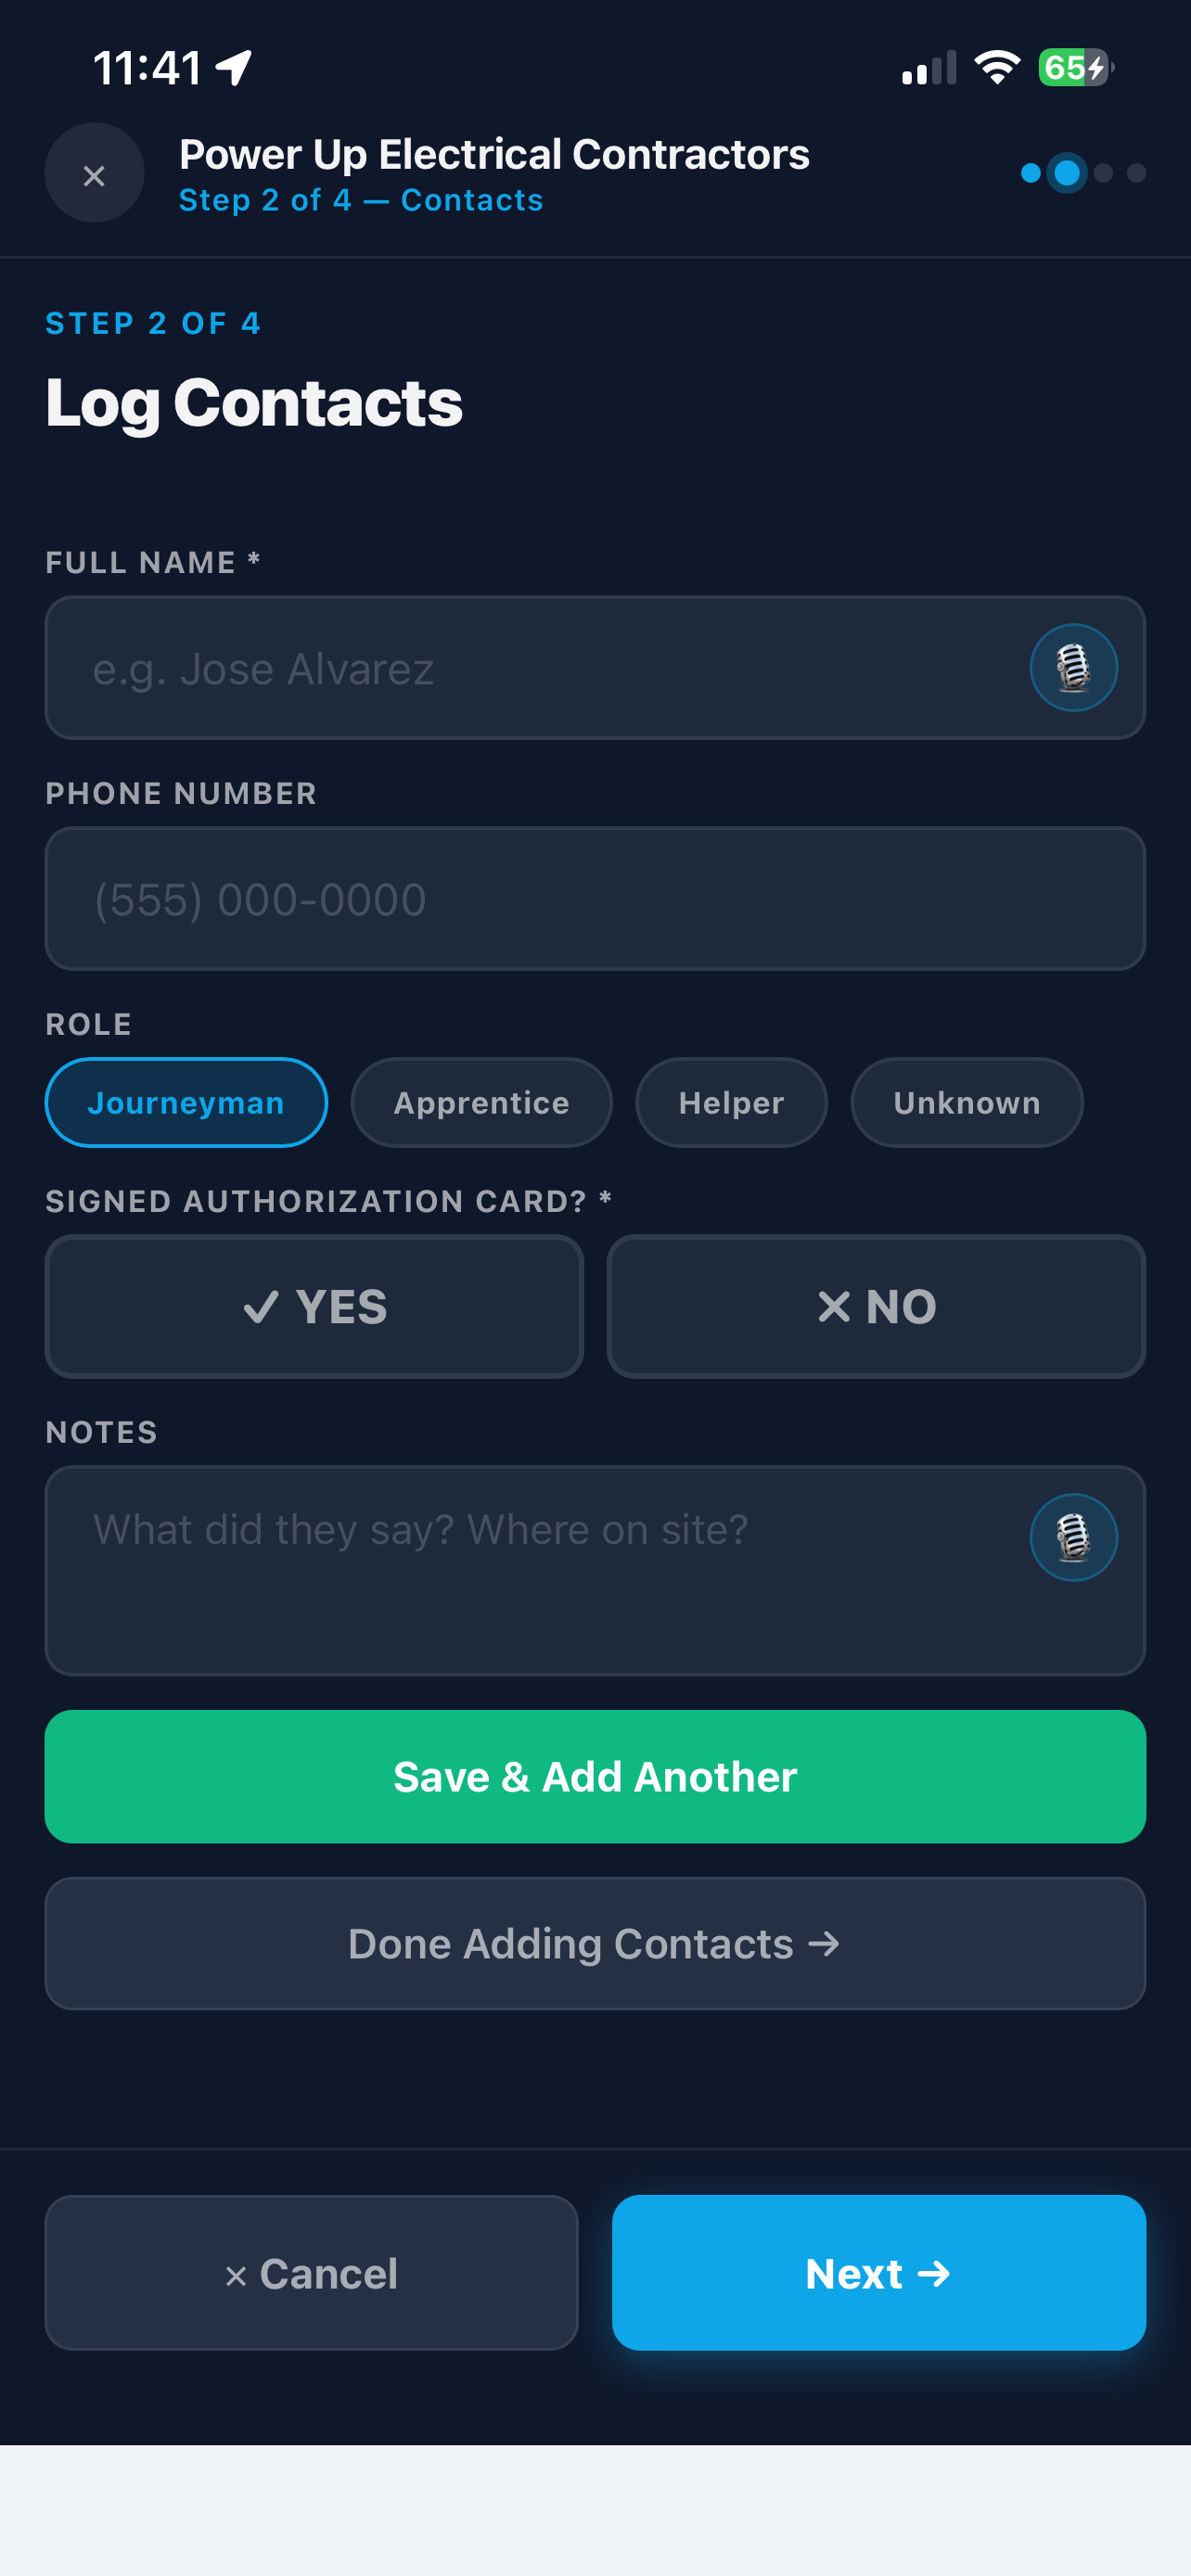Select the Apprentice role chip

click(x=481, y=1102)
